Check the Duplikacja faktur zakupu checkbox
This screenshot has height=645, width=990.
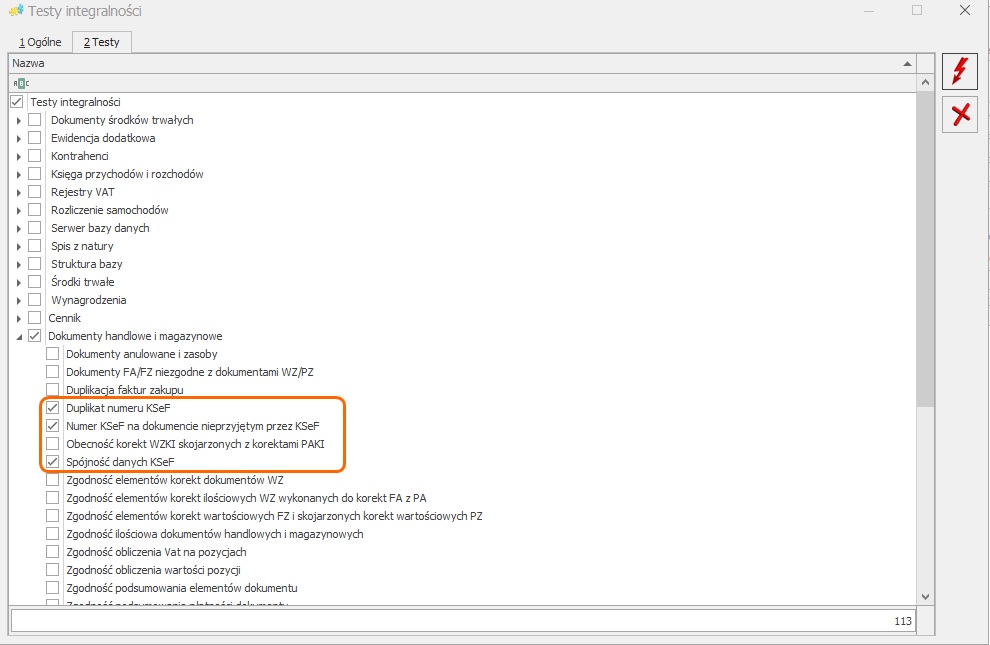click(x=52, y=390)
